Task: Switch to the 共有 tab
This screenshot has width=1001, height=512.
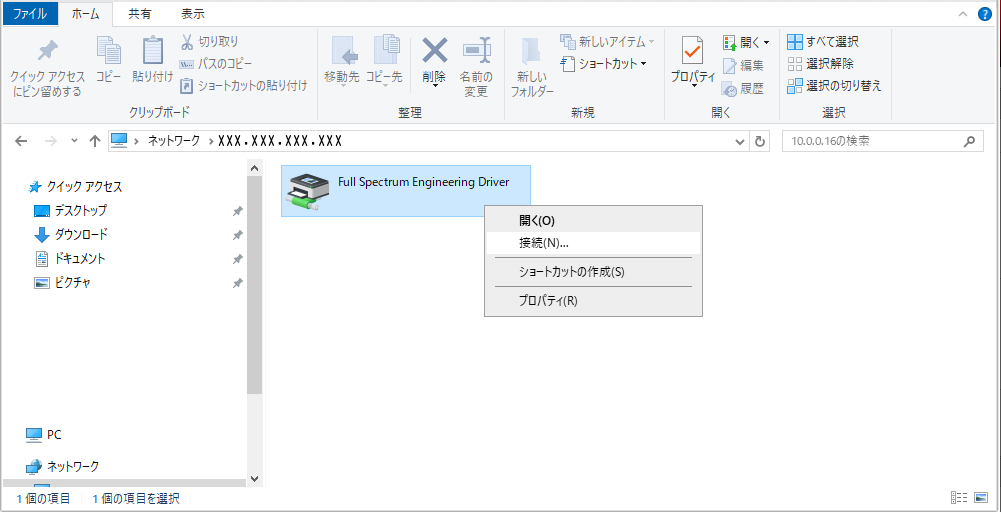Action: coord(140,13)
